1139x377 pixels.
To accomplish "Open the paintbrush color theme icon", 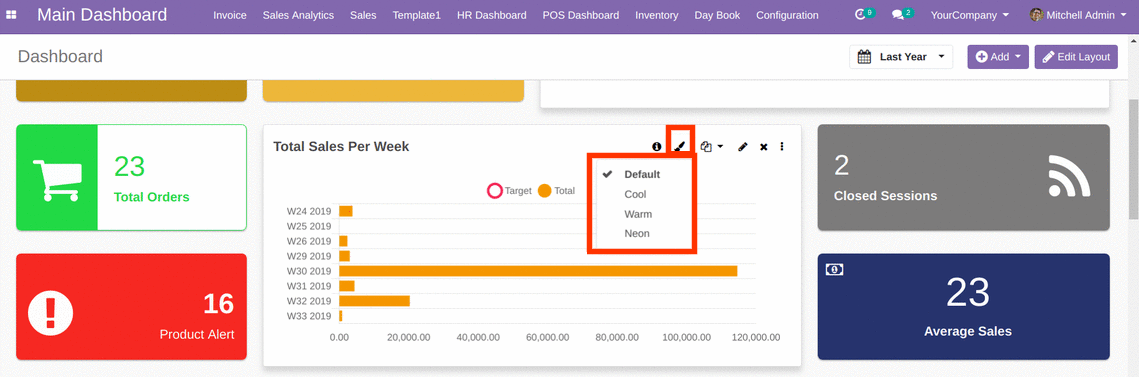I will point(679,146).
